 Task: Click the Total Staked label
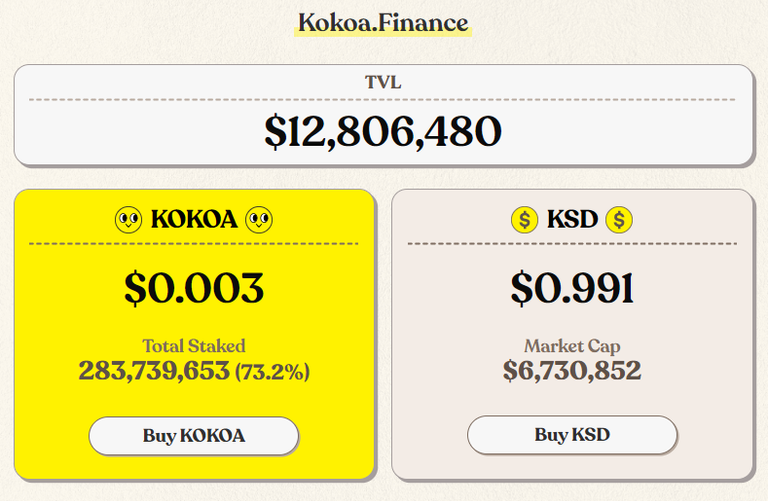click(x=194, y=346)
